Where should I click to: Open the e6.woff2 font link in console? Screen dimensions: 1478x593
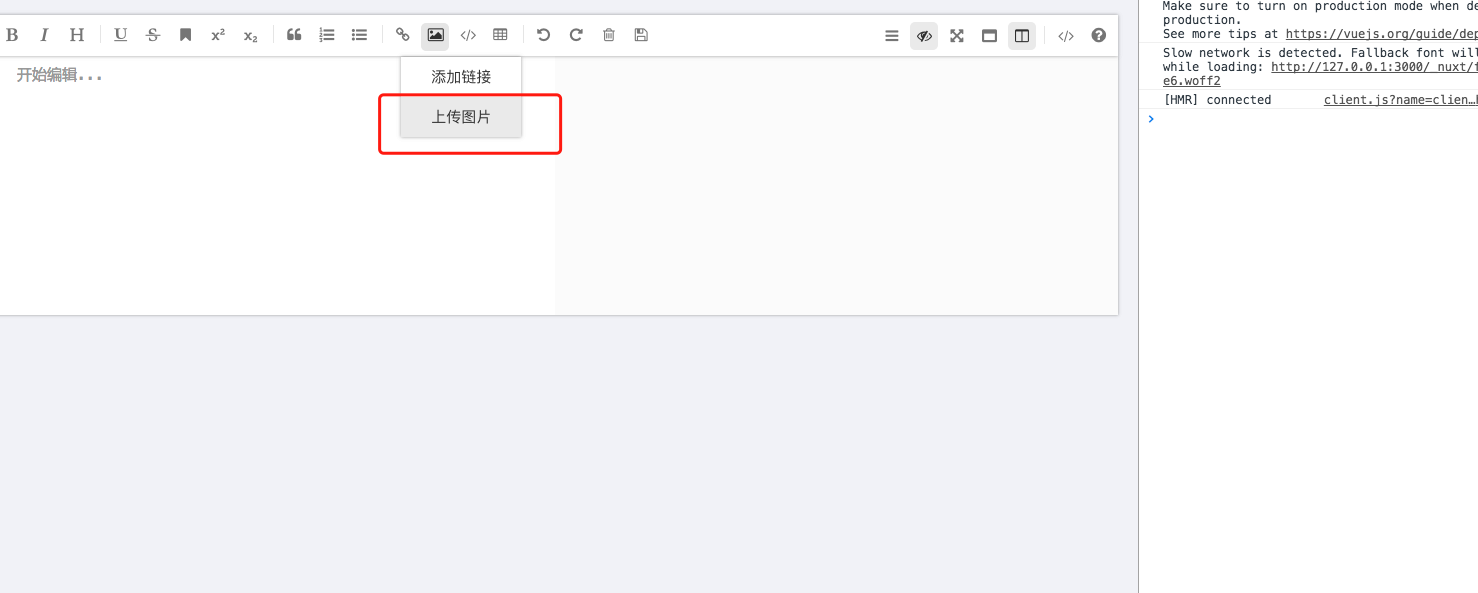1191,80
